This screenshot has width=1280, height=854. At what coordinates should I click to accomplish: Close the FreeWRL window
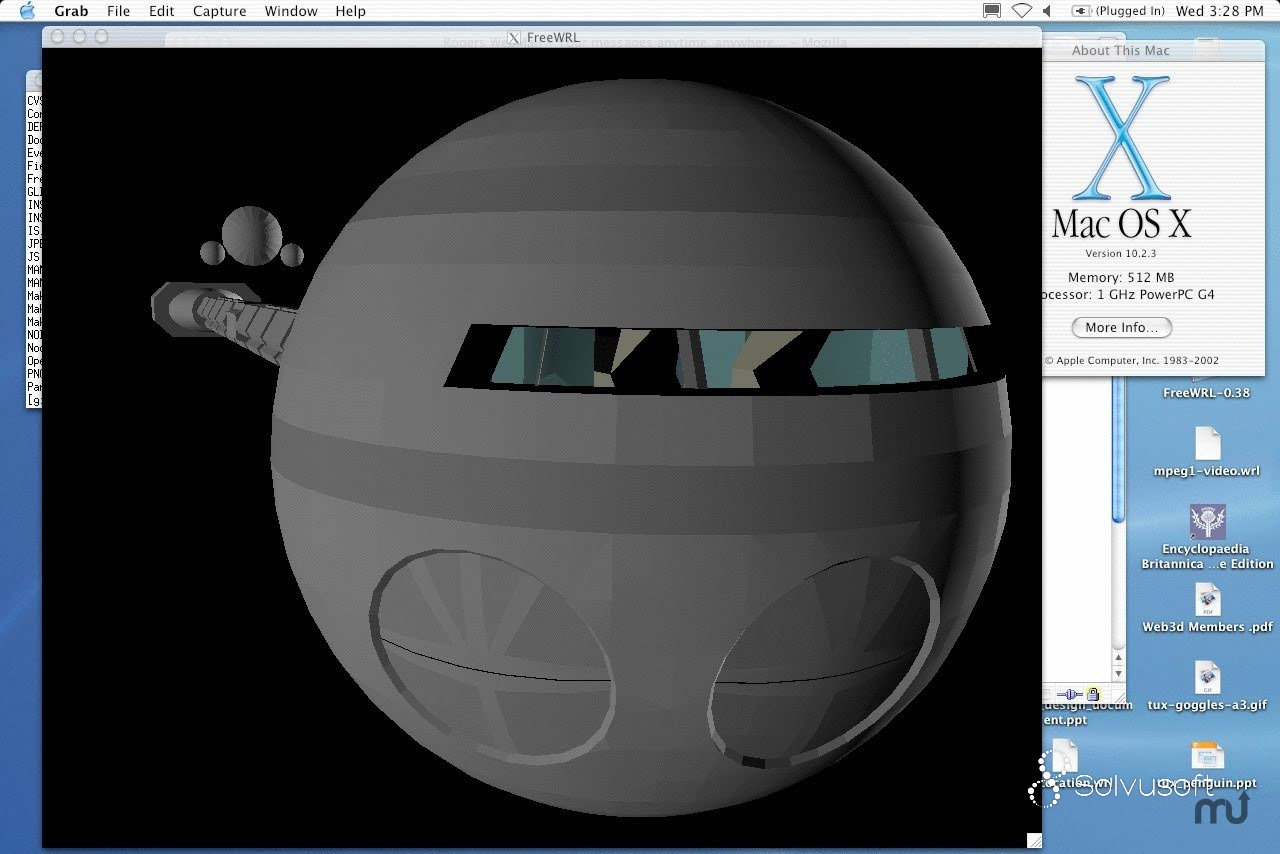[x=57, y=36]
